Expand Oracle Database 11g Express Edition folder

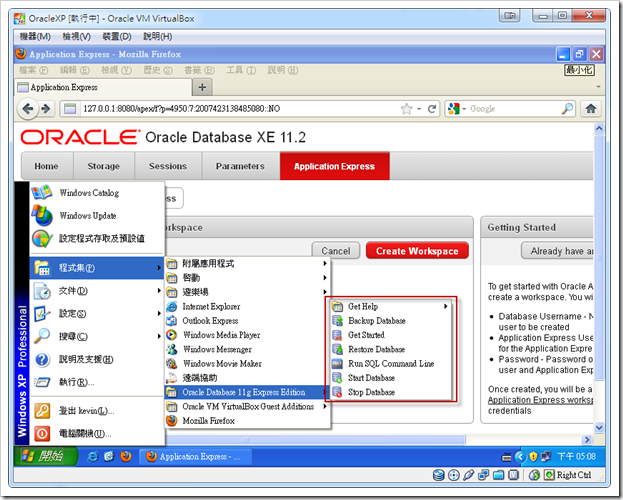tap(247, 392)
